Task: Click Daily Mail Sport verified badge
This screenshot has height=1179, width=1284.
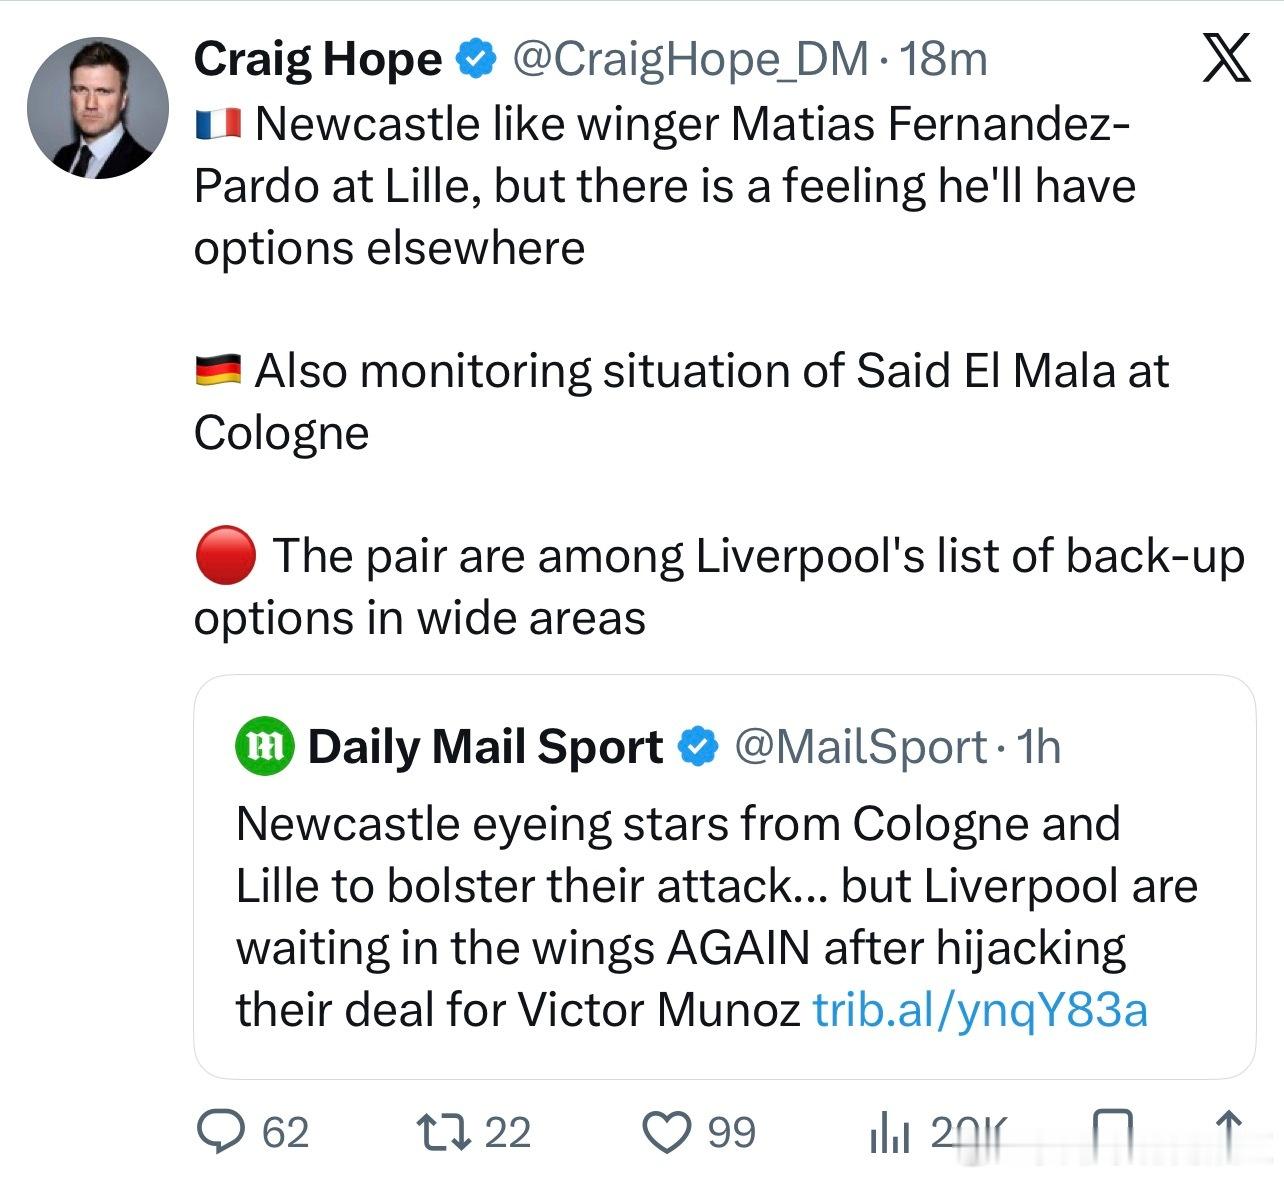Action: (x=698, y=747)
